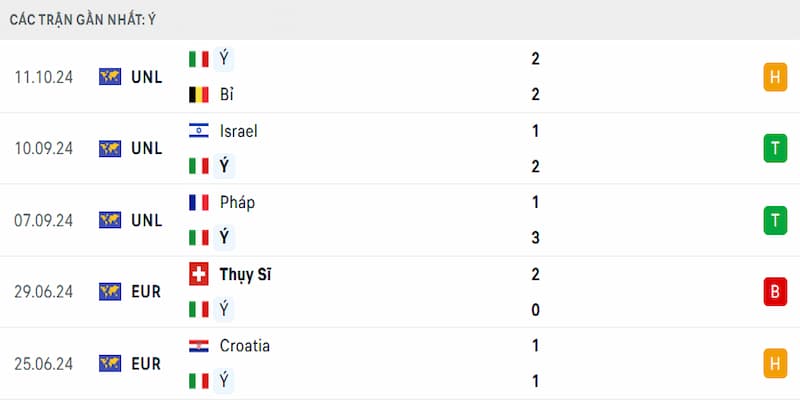The width and height of the screenshot is (800, 400).
Task: Click the orange H badge for Croatia match
Action: (x=775, y=364)
